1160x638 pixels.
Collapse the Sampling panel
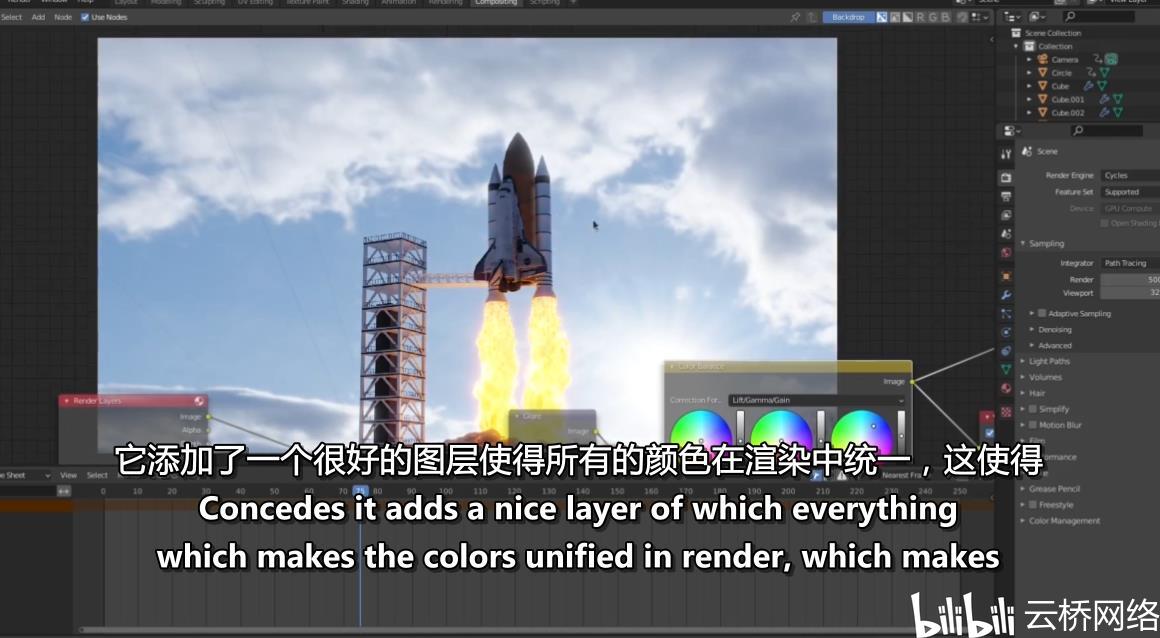coord(1023,244)
